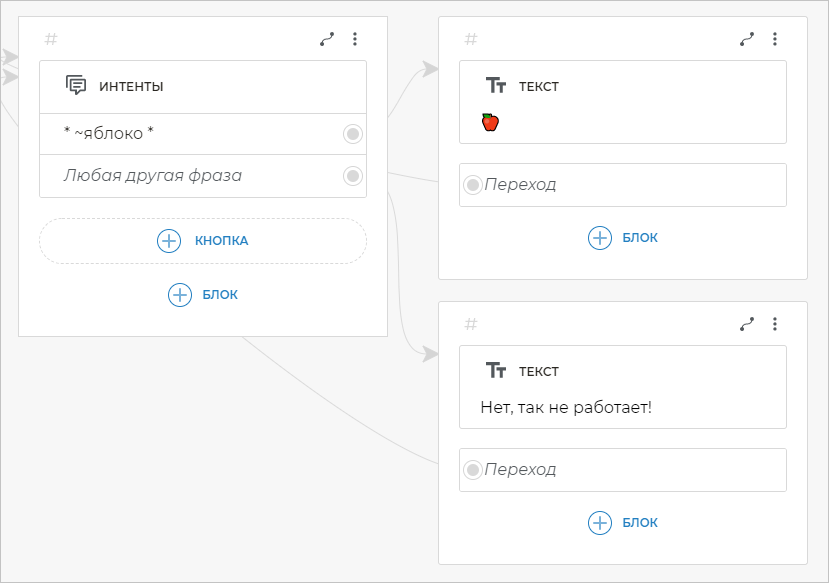Click the connector circle for Любая другая фраза

click(352, 176)
